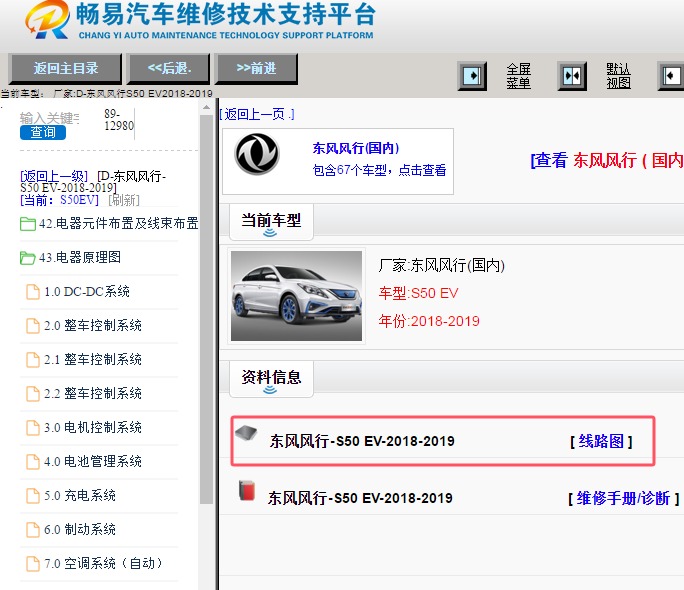Click file icon beside 3.0 电机控制系统

pyautogui.click(x=33, y=428)
